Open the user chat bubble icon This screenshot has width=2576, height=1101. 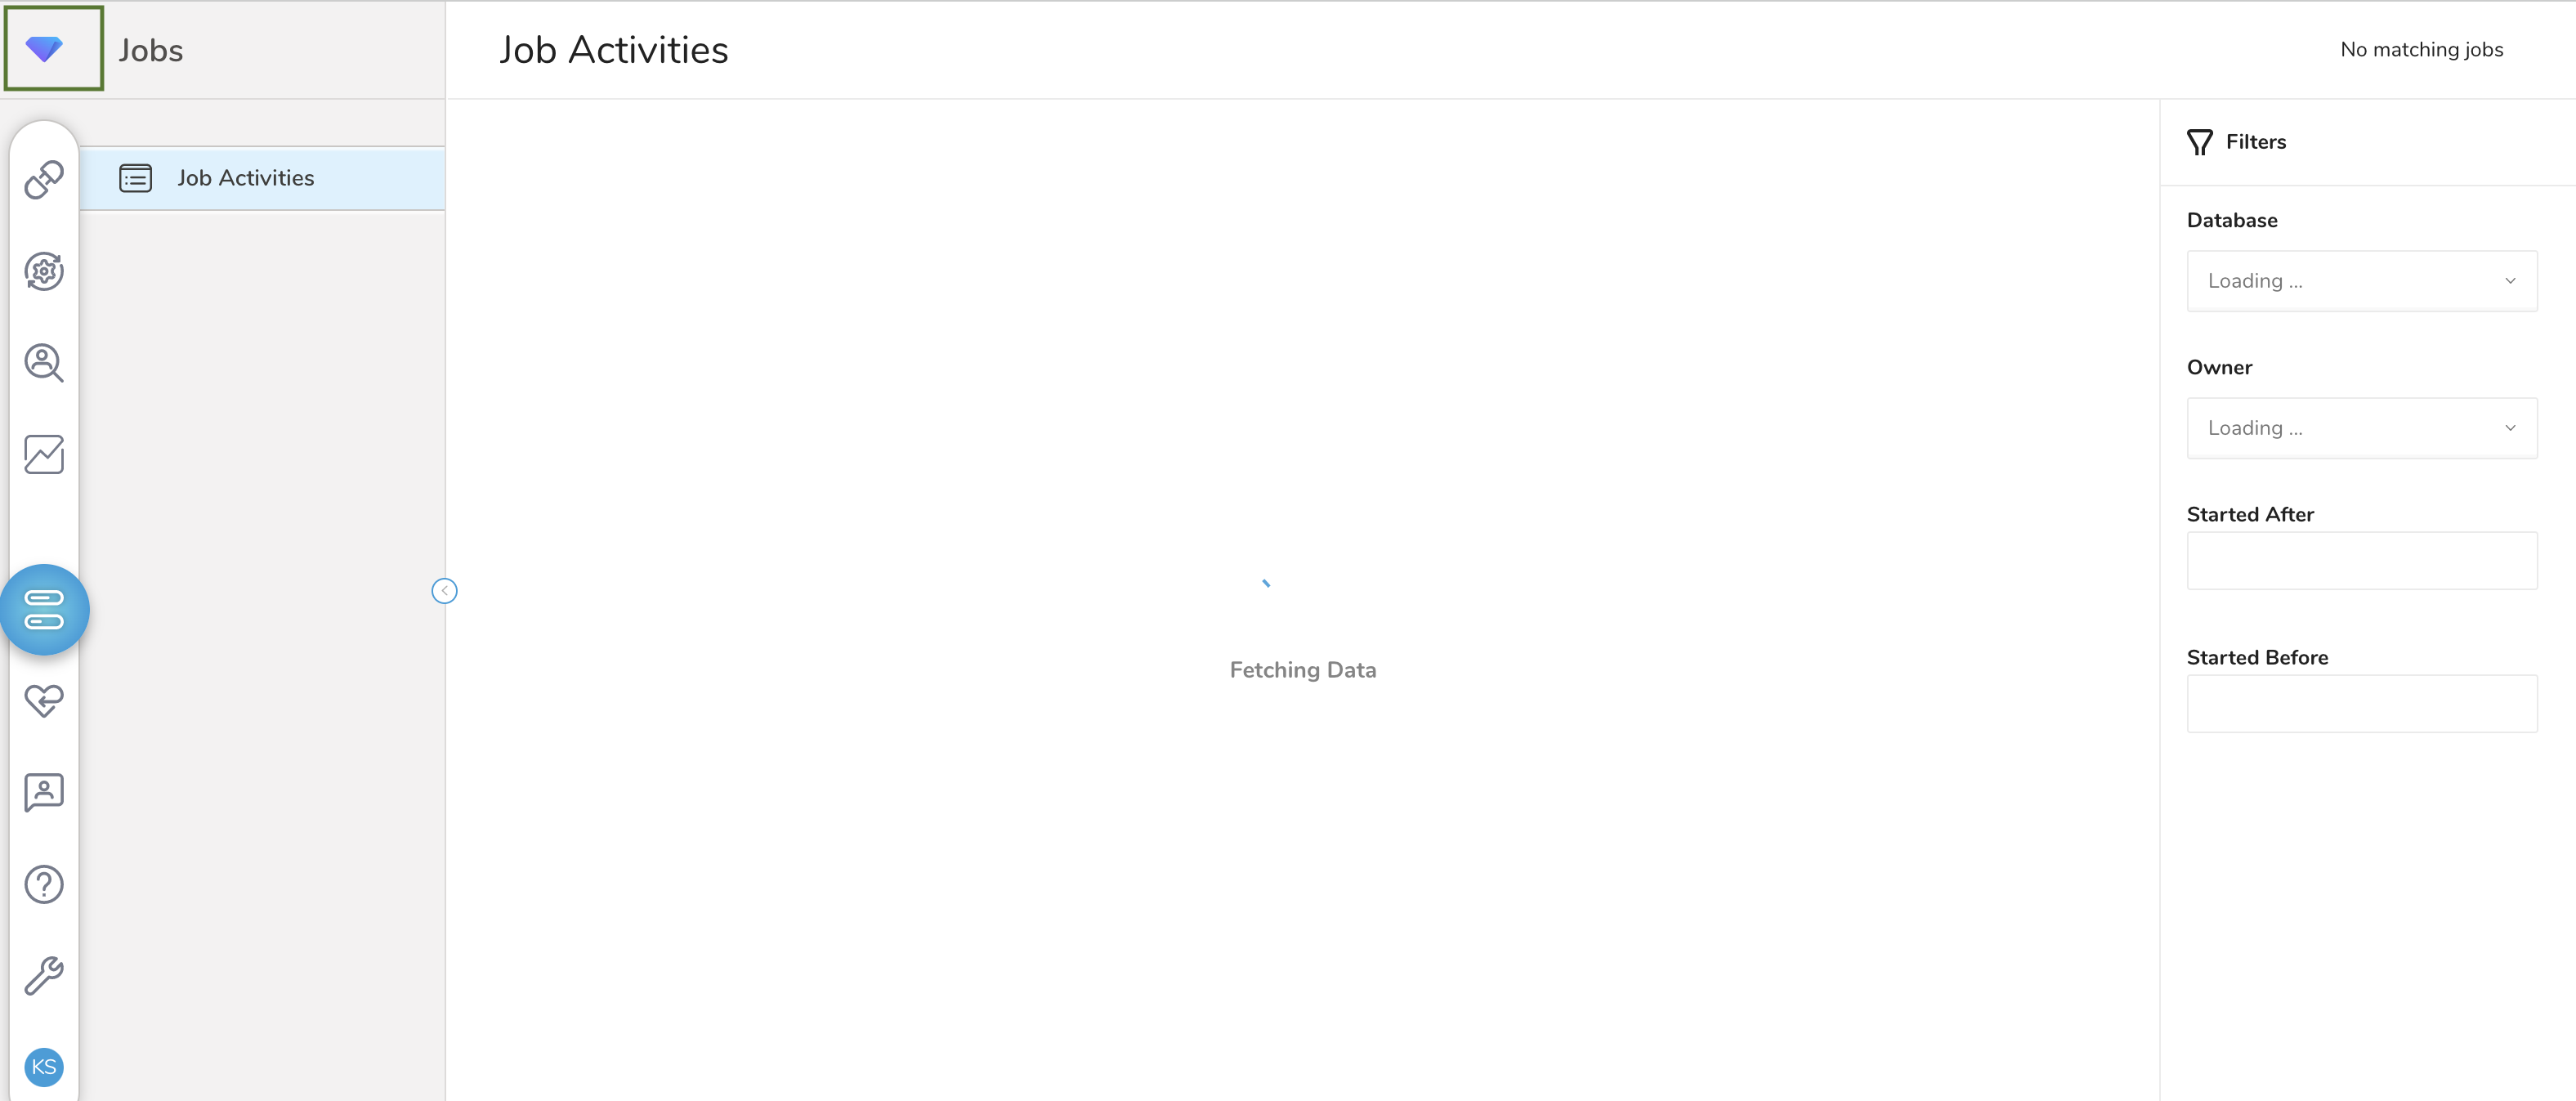pyautogui.click(x=44, y=792)
